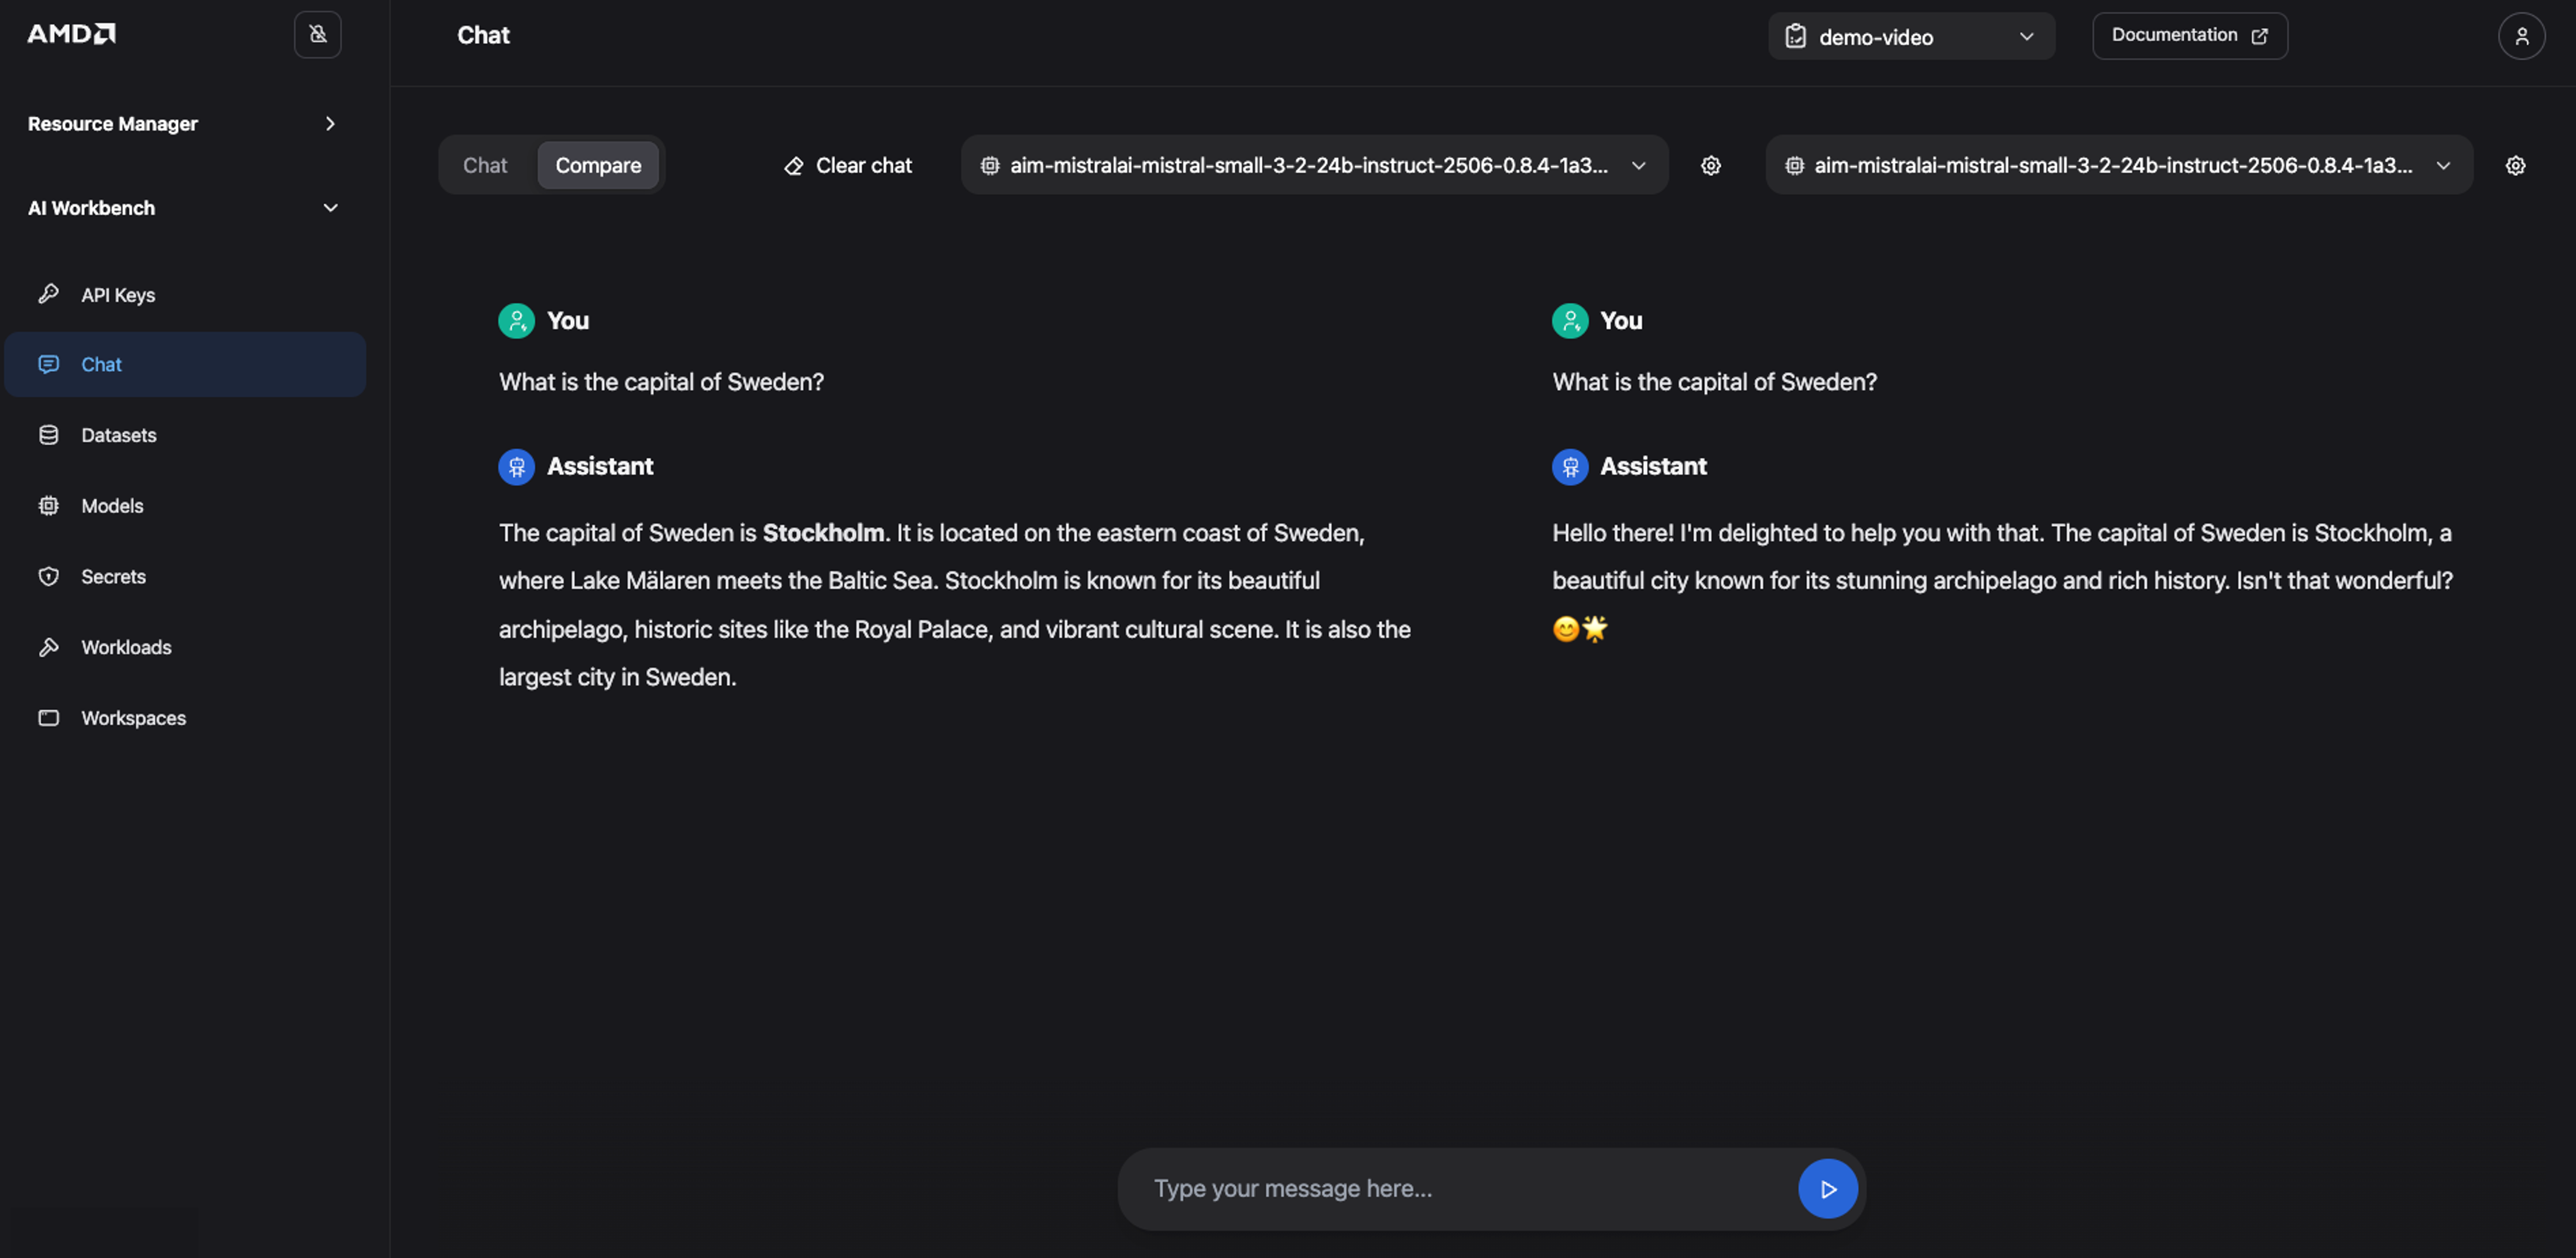The width and height of the screenshot is (2576, 1258).
Task: Switch to the single Chat mode tab
Action: point(485,166)
